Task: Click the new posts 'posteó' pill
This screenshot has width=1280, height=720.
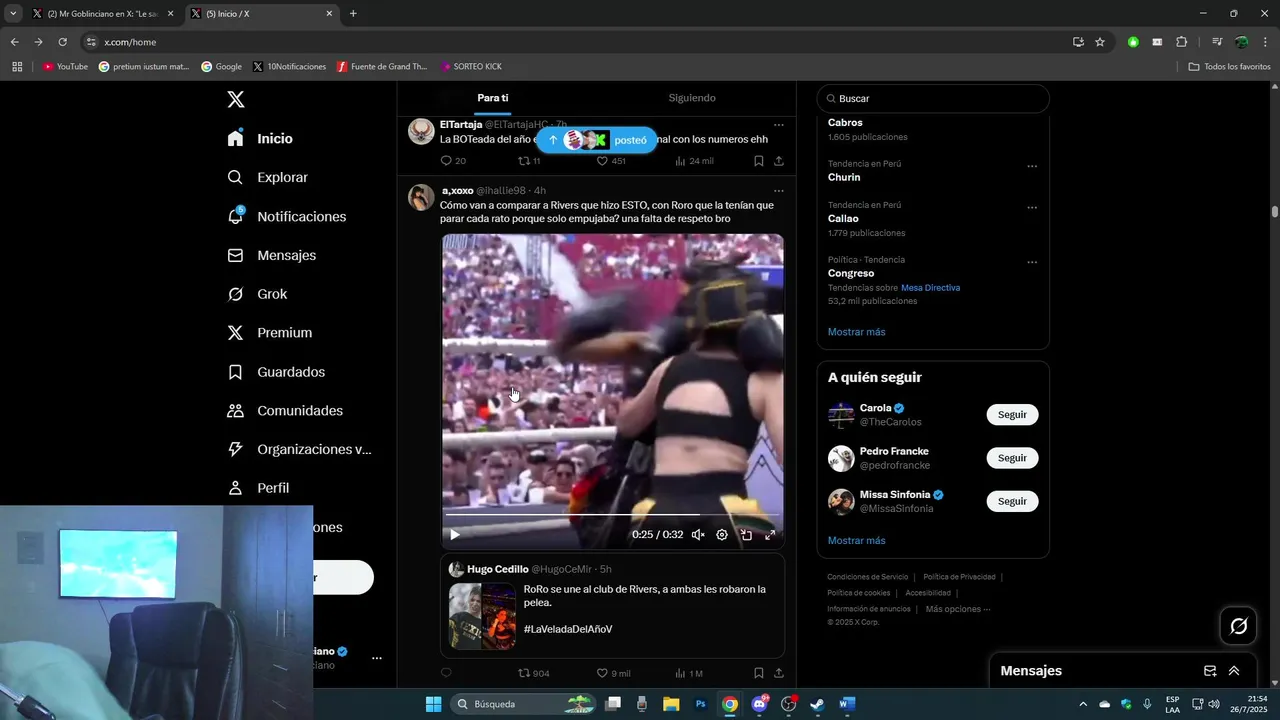Action: [596, 140]
